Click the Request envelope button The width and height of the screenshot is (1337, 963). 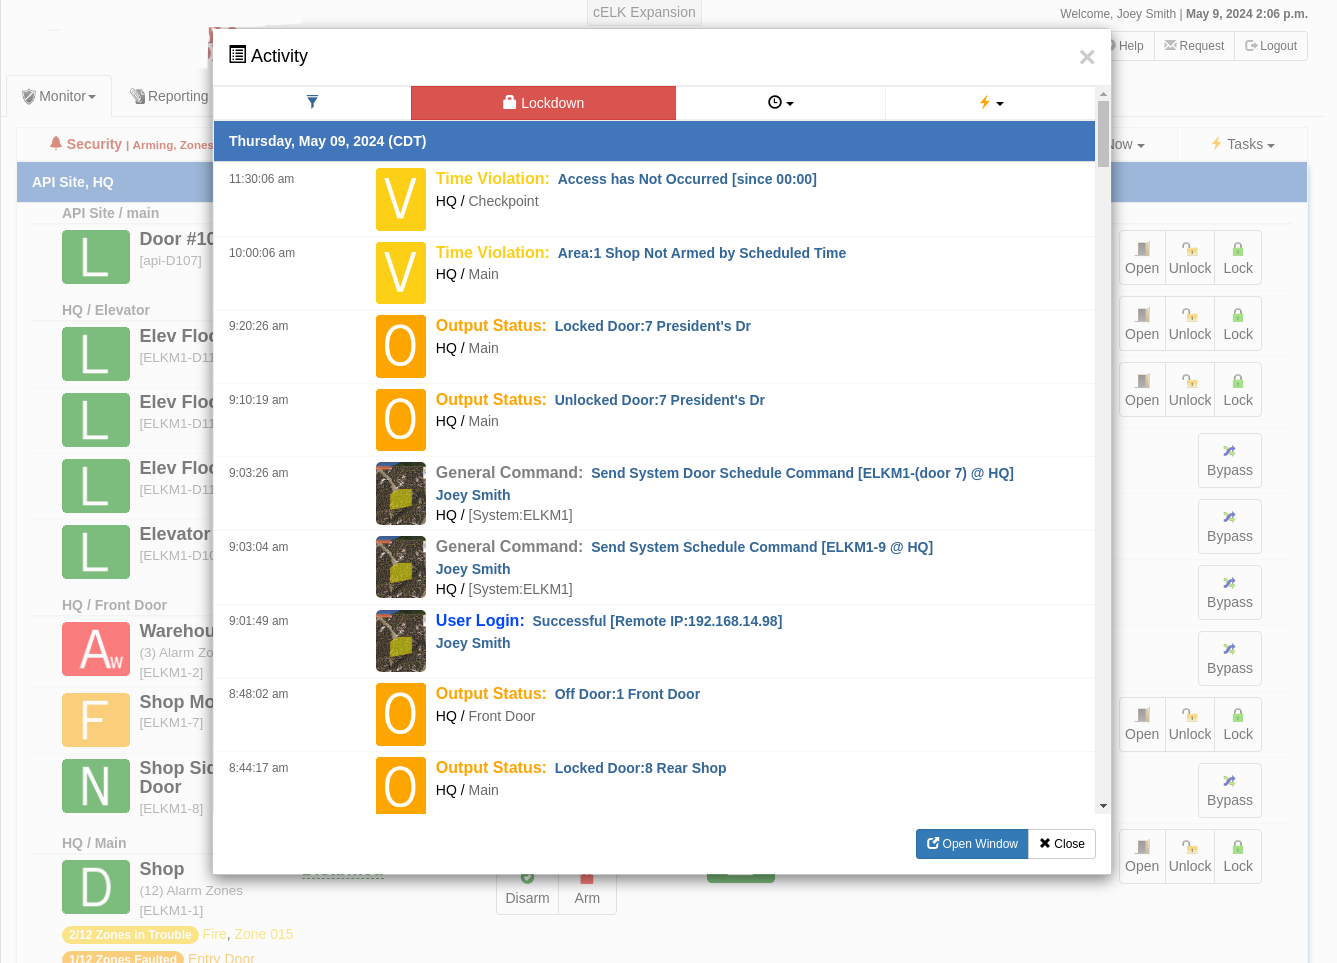point(1194,46)
